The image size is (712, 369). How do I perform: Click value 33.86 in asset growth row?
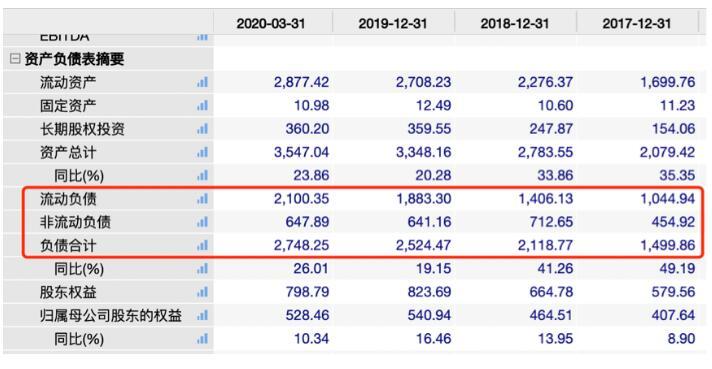(555, 175)
